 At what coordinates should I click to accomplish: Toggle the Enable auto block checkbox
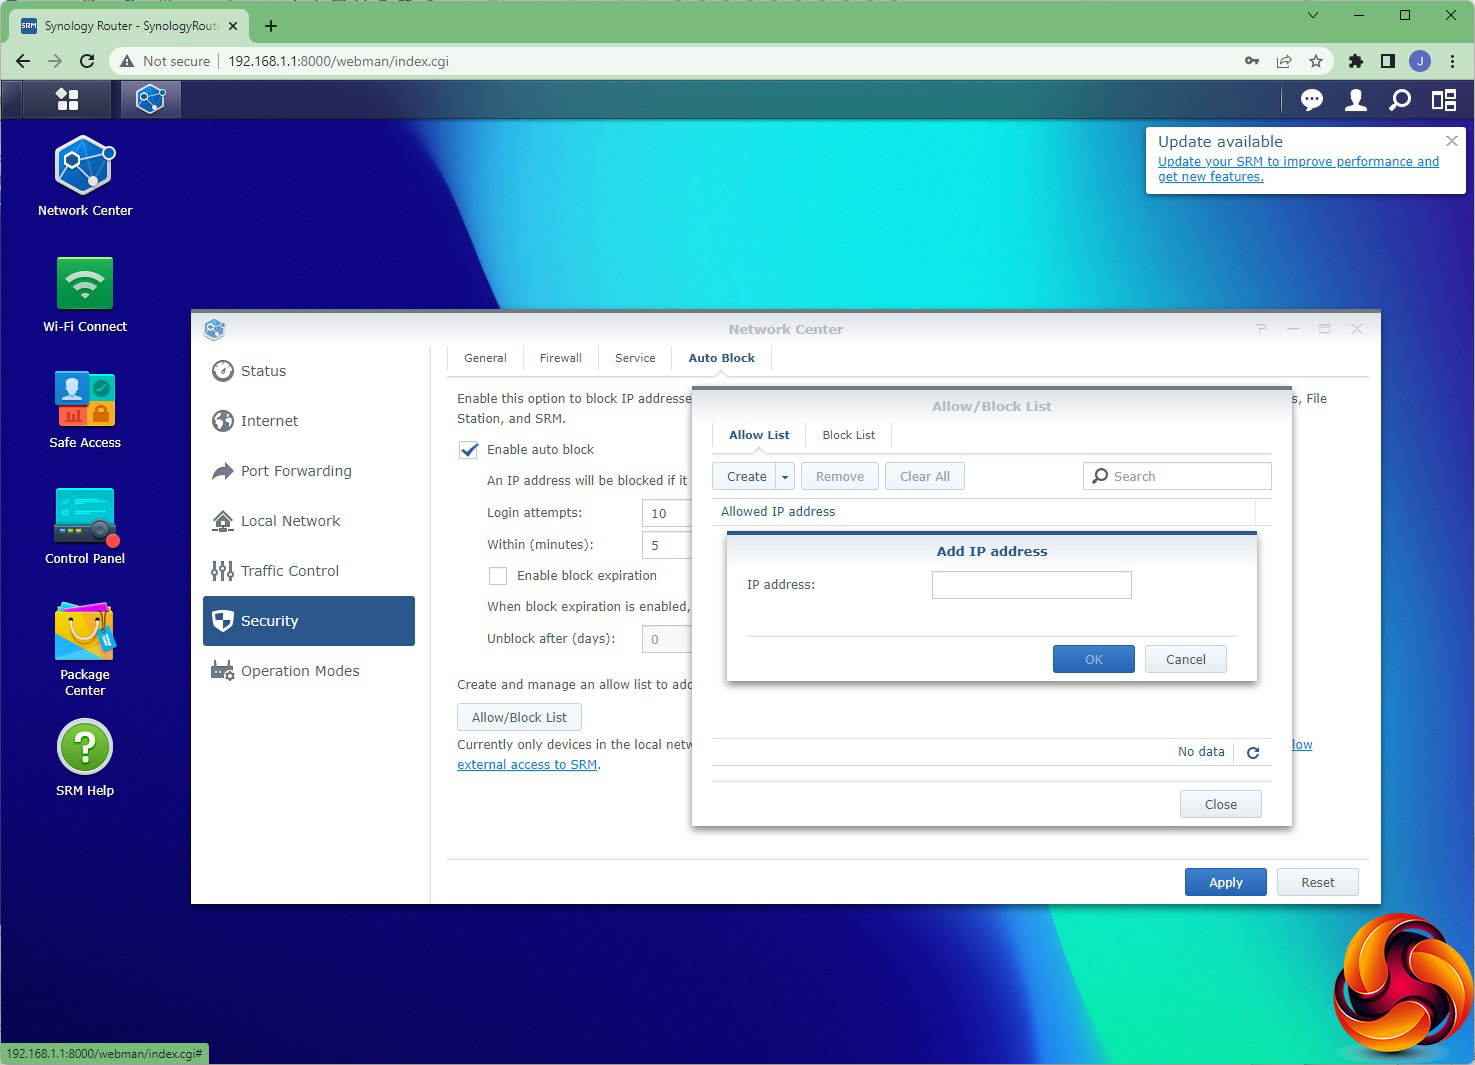point(469,450)
